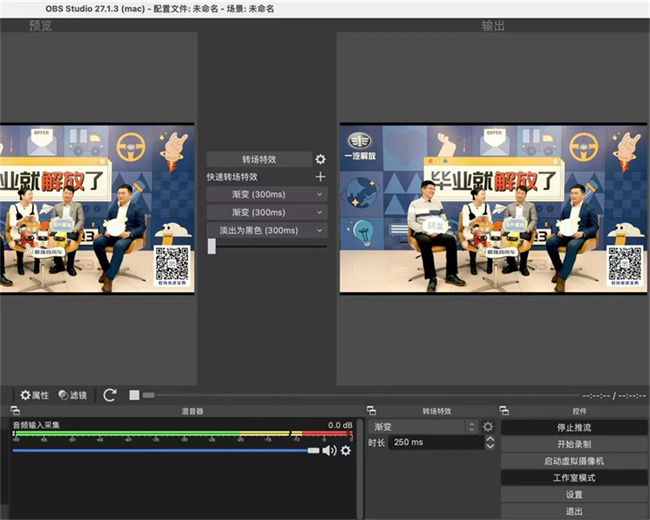650x520 pixels.
Task: Click the restart/refresh arrow icon next to 滤镜
Action: click(x=110, y=395)
